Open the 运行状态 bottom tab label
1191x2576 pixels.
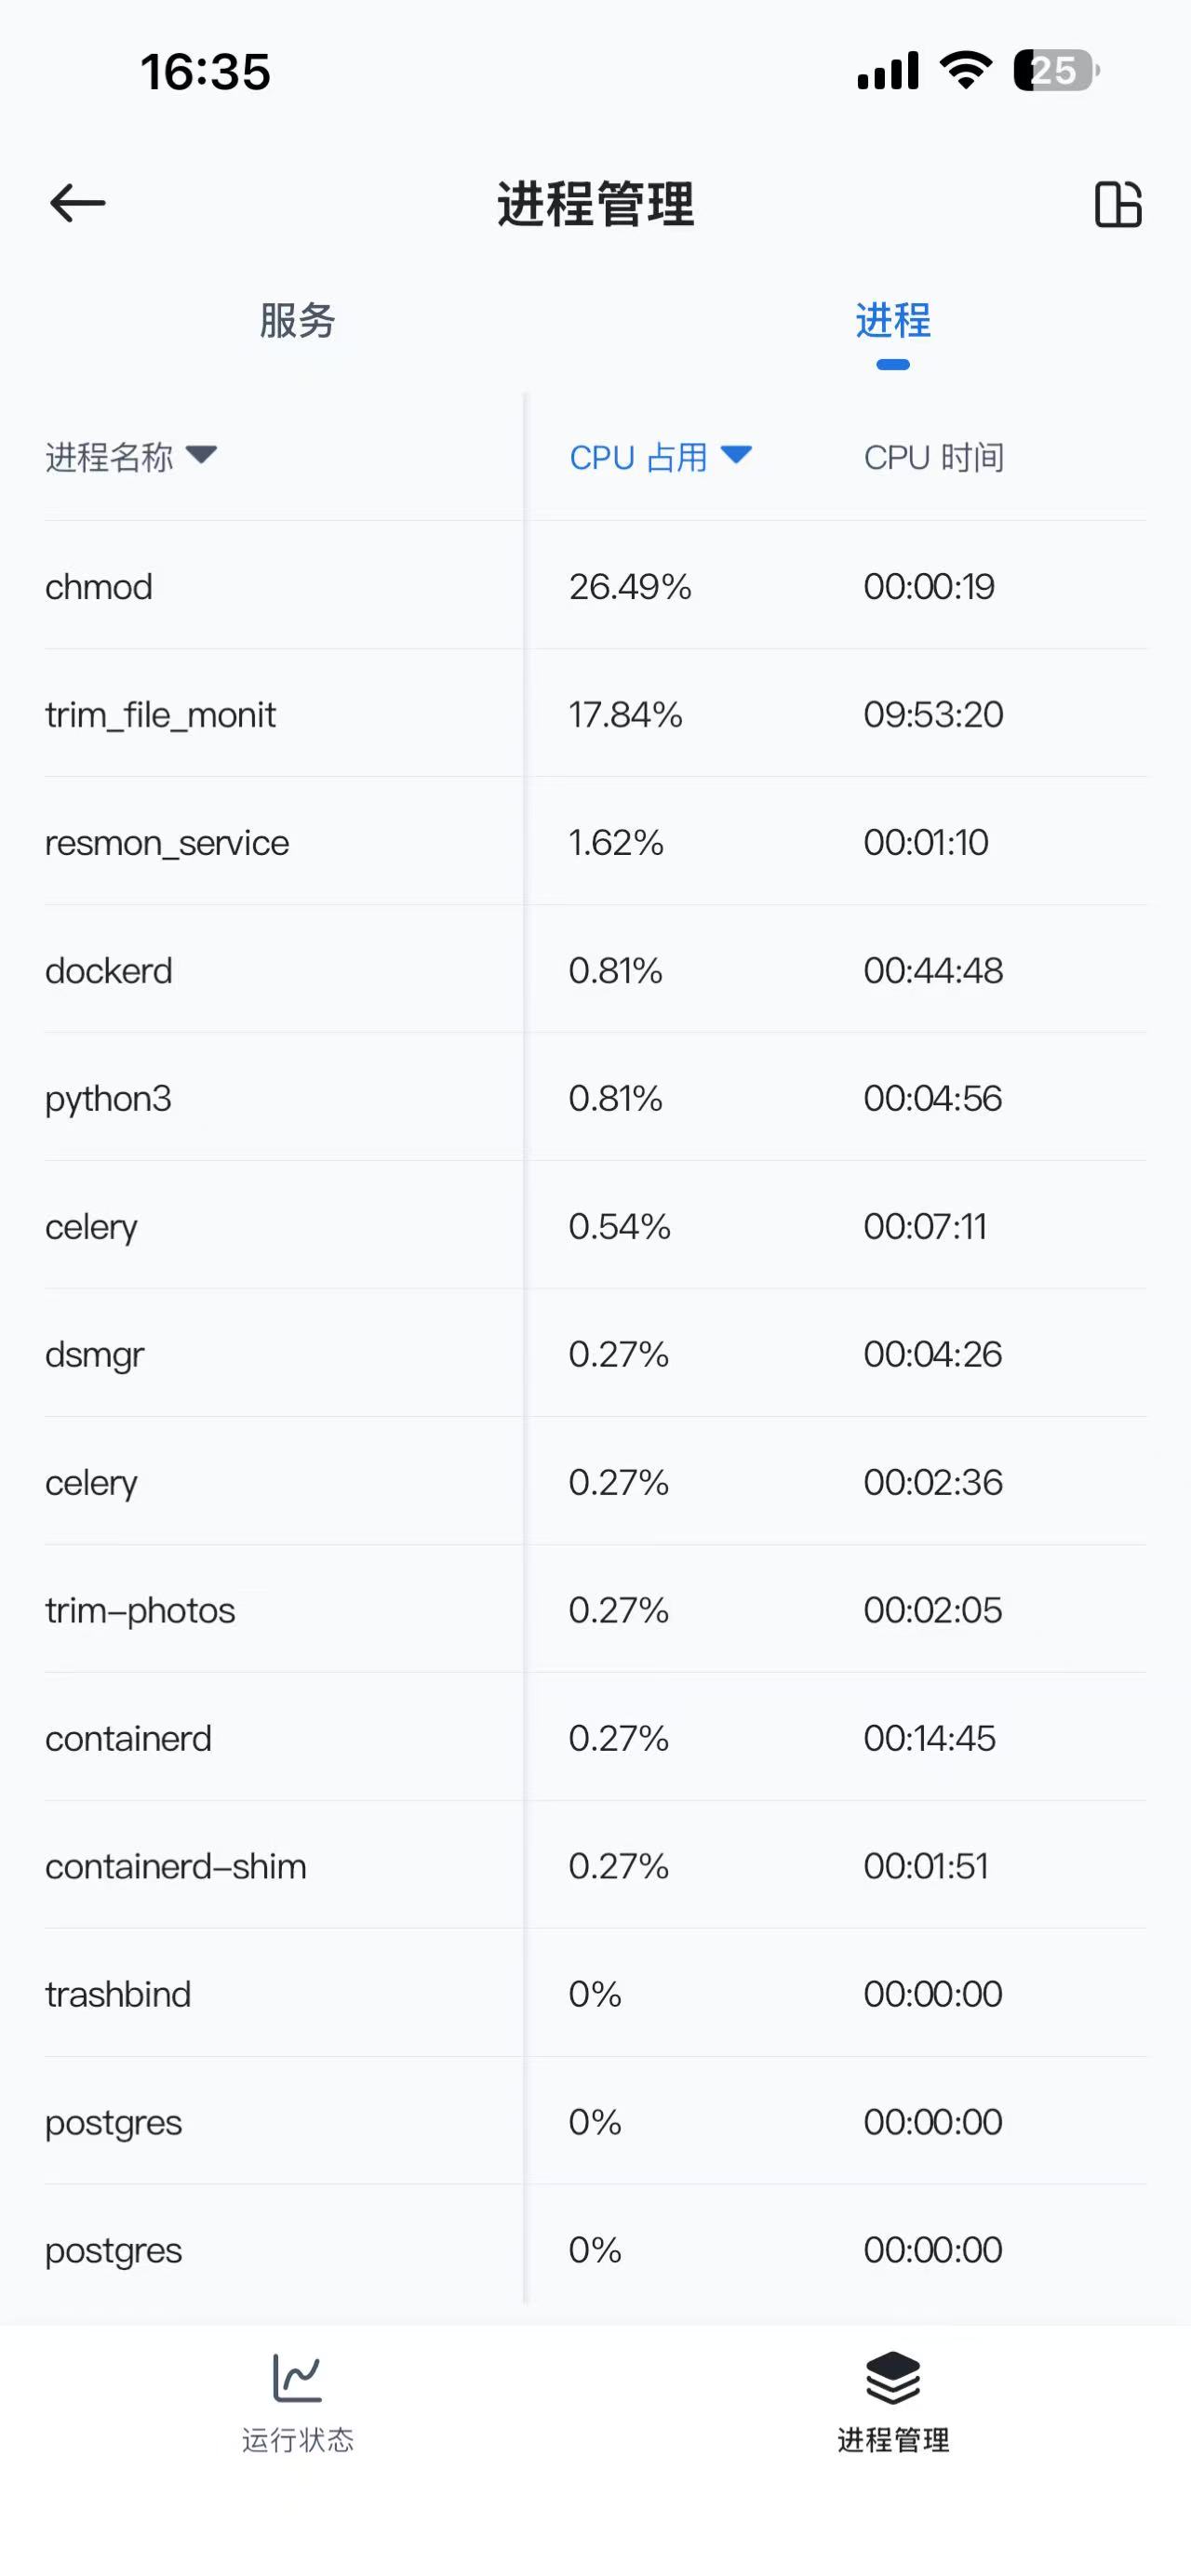click(297, 2440)
